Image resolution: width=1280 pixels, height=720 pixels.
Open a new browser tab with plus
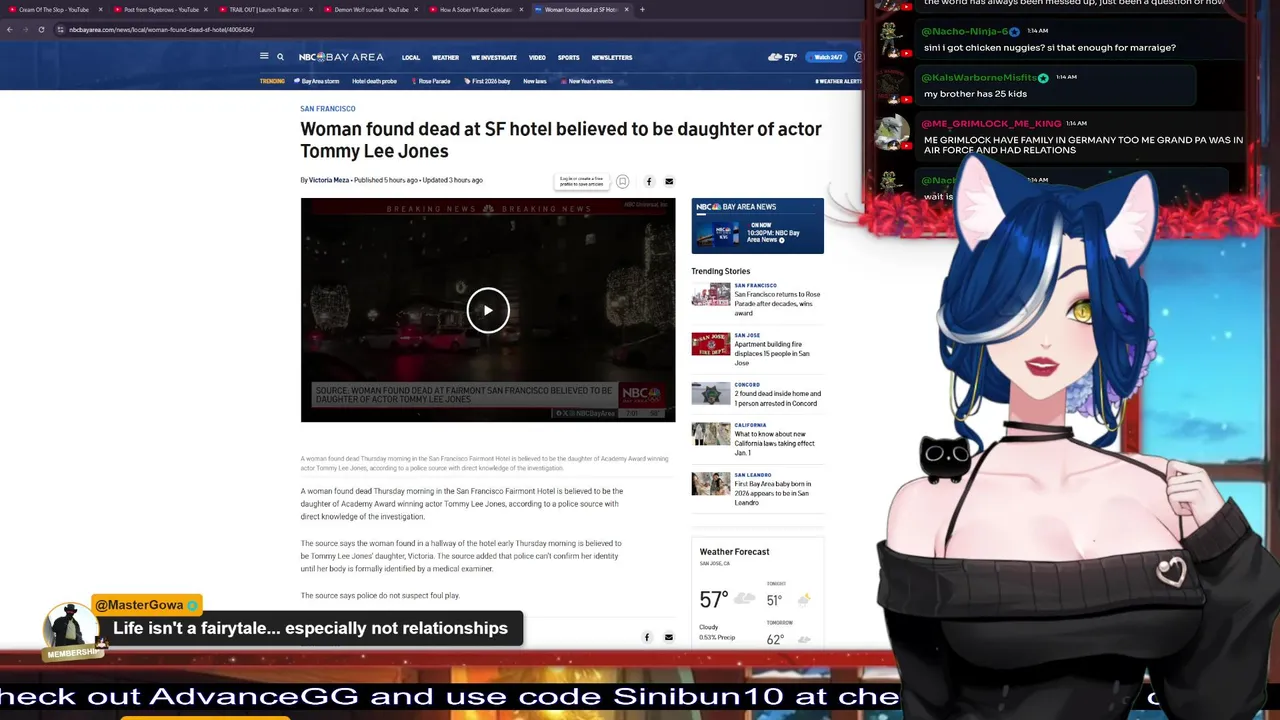point(642,9)
